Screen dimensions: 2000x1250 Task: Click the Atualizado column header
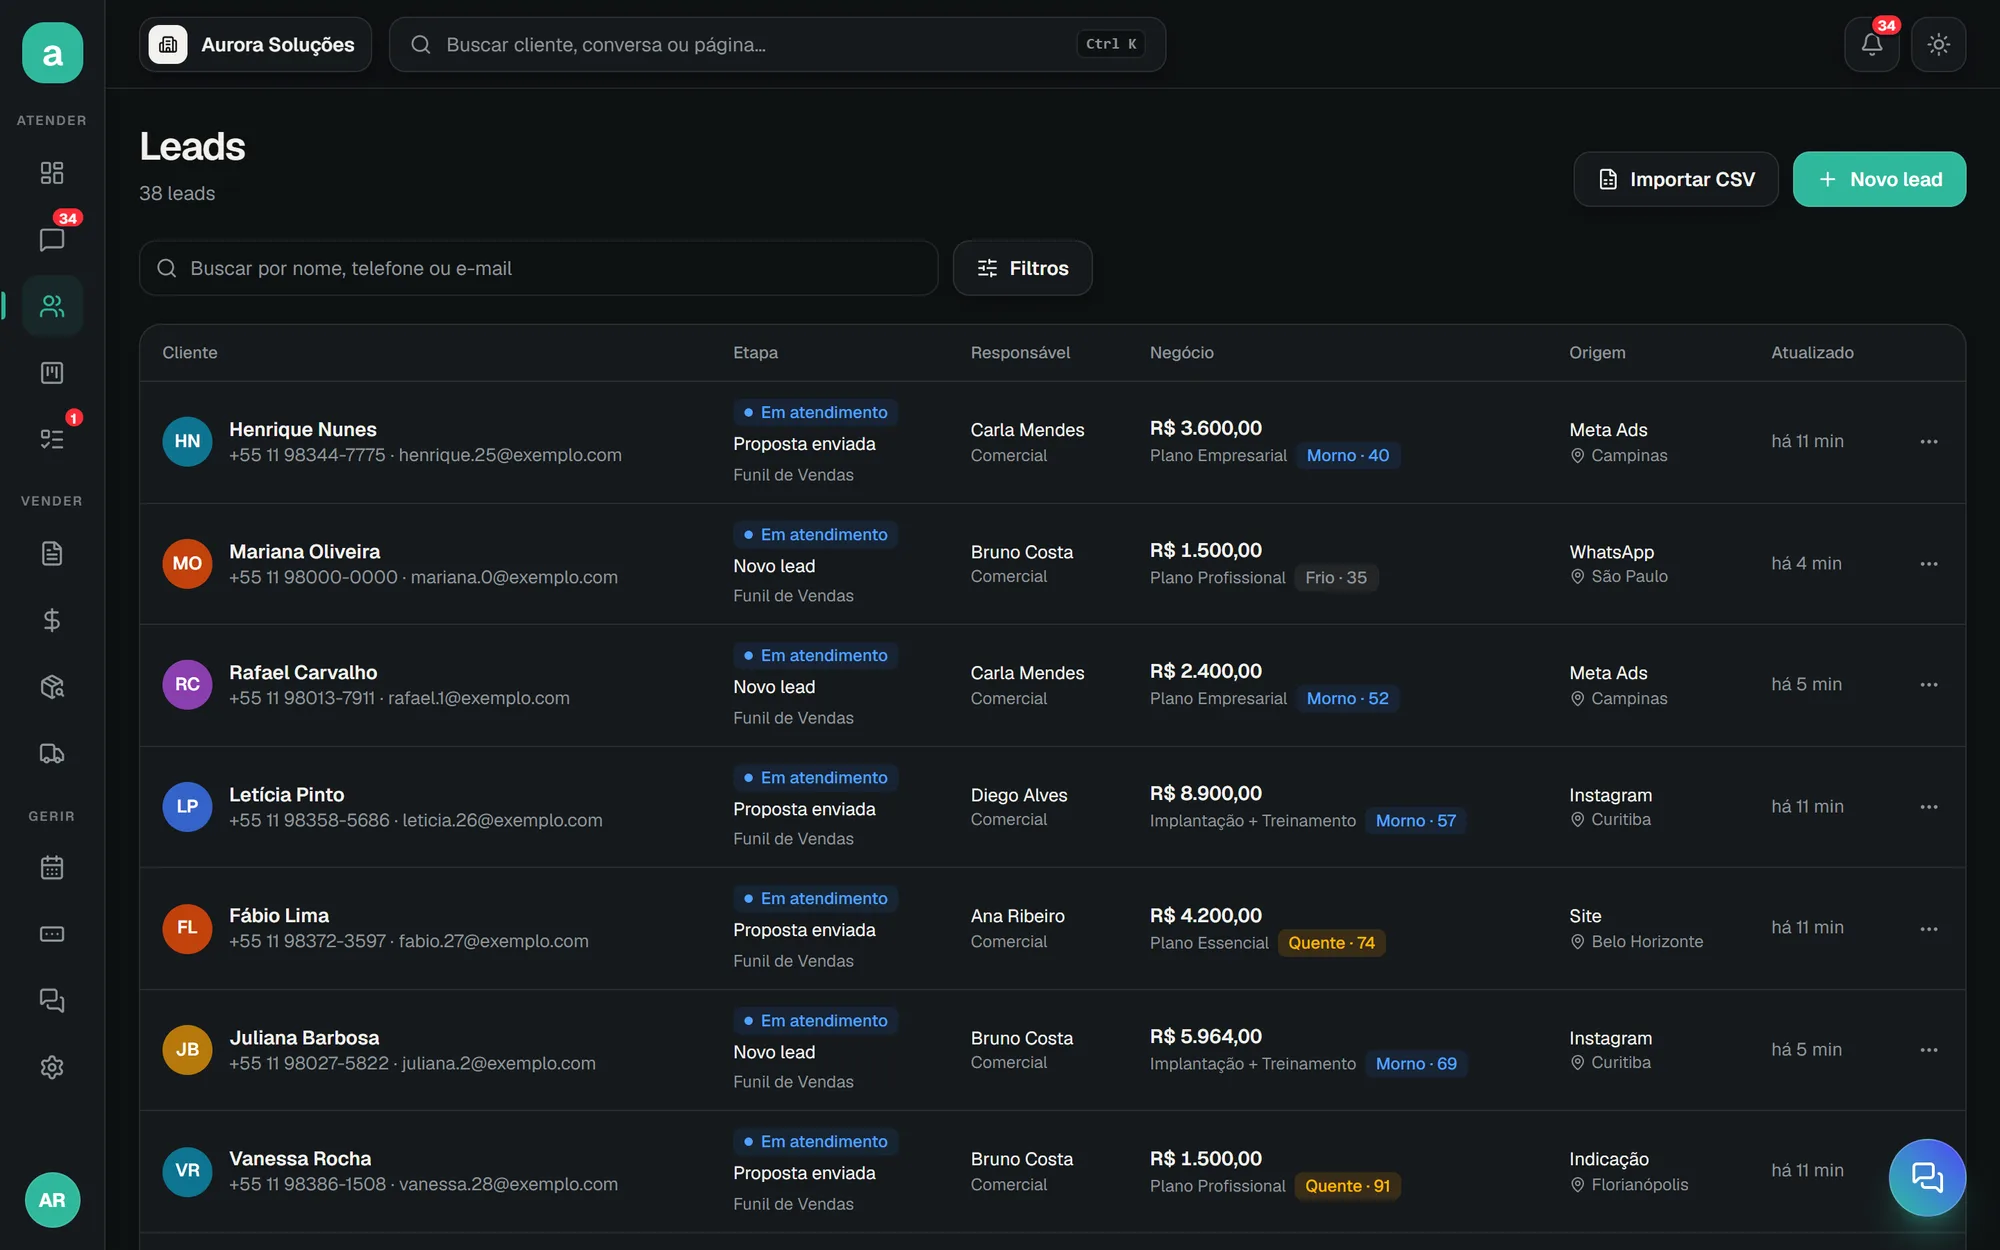[1812, 353]
